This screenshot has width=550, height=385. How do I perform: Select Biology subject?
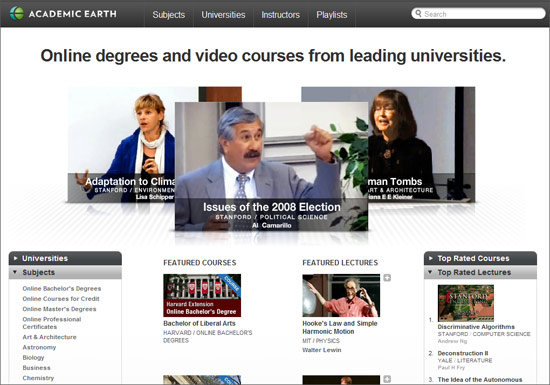33,357
